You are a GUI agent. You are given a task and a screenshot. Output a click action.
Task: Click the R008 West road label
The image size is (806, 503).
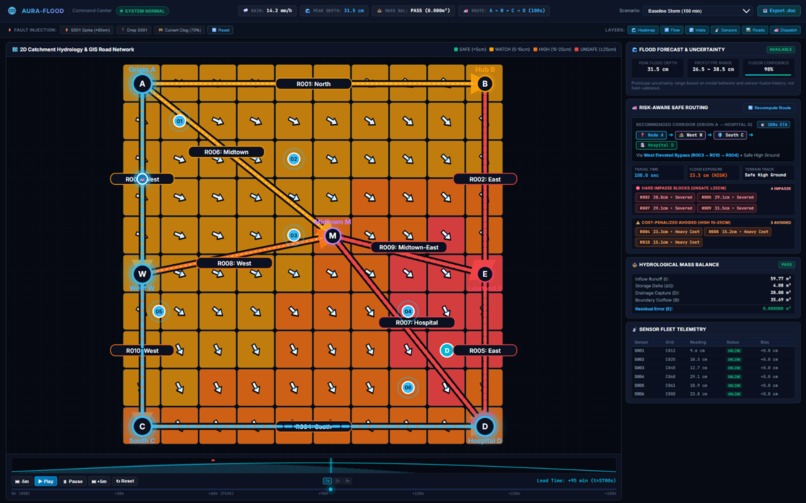pyautogui.click(x=234, y=263)
